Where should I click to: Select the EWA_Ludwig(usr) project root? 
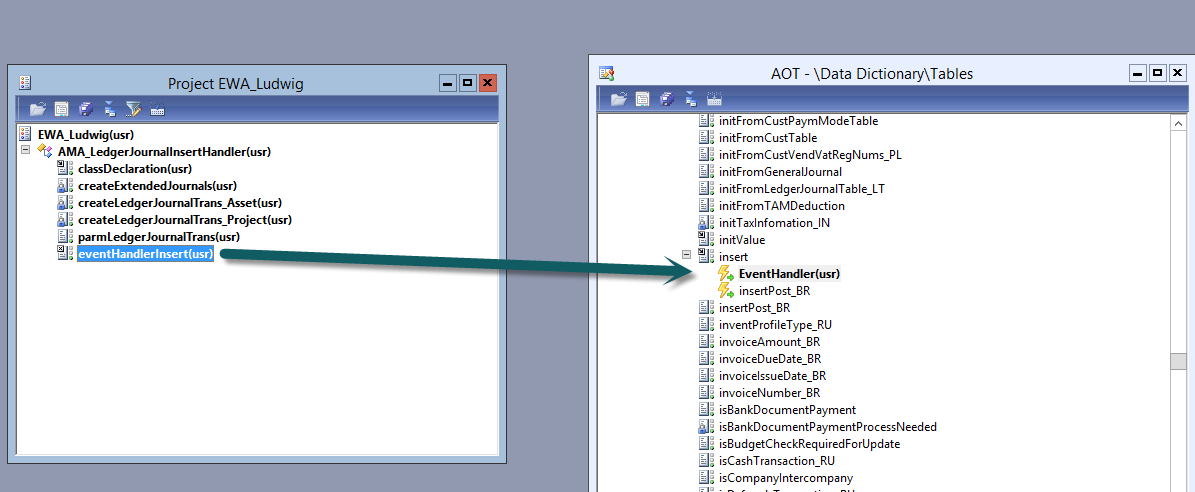click(x=85, y=134)
